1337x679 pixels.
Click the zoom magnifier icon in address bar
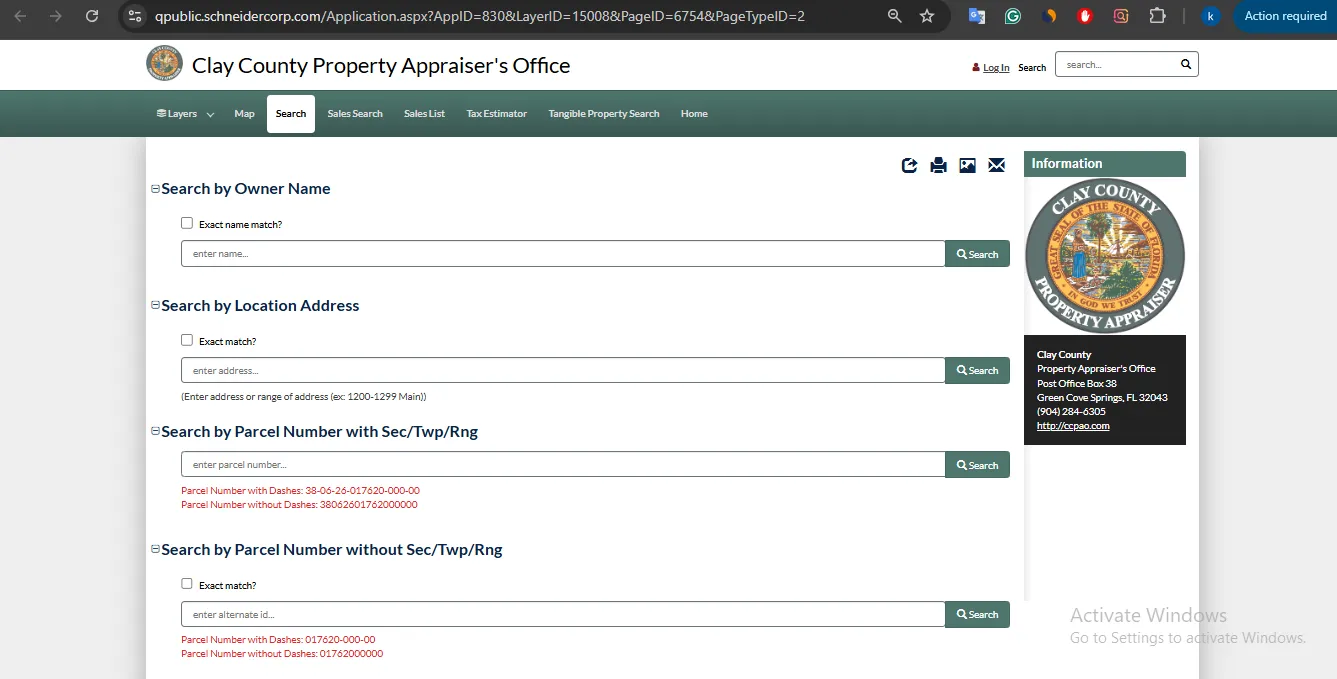point(894,16)
